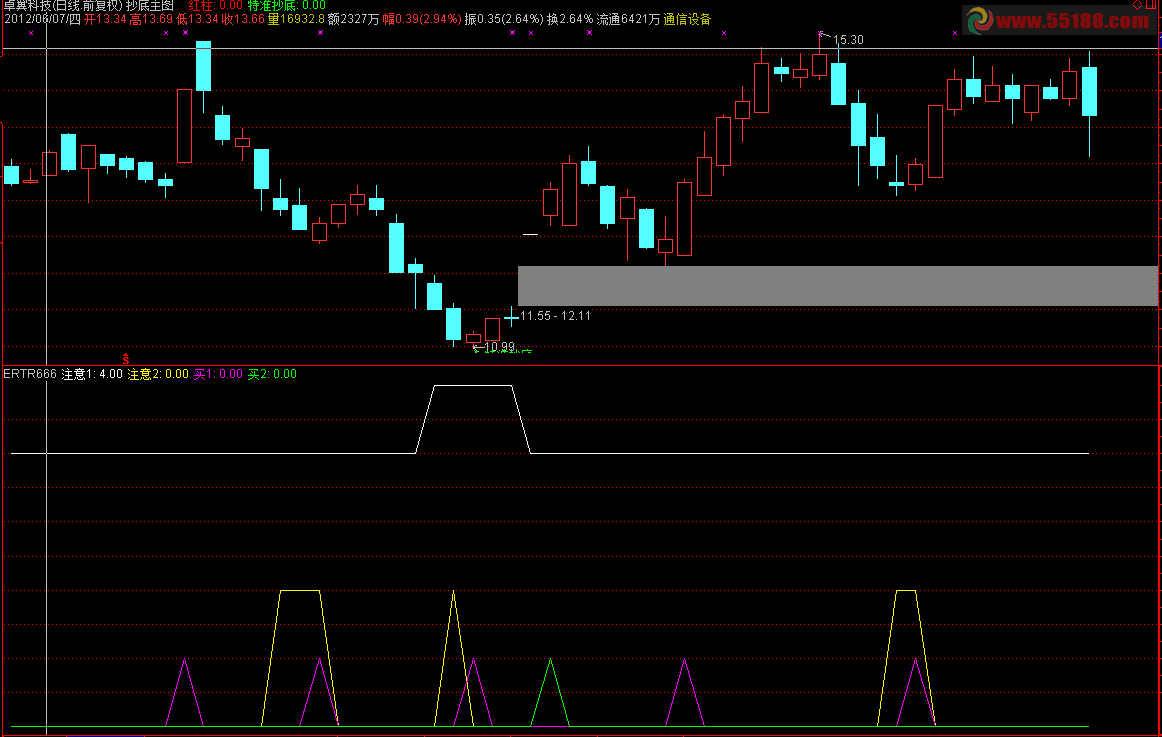Click the amplitude value 振0.35(2.64%)

tap(504, 19)
